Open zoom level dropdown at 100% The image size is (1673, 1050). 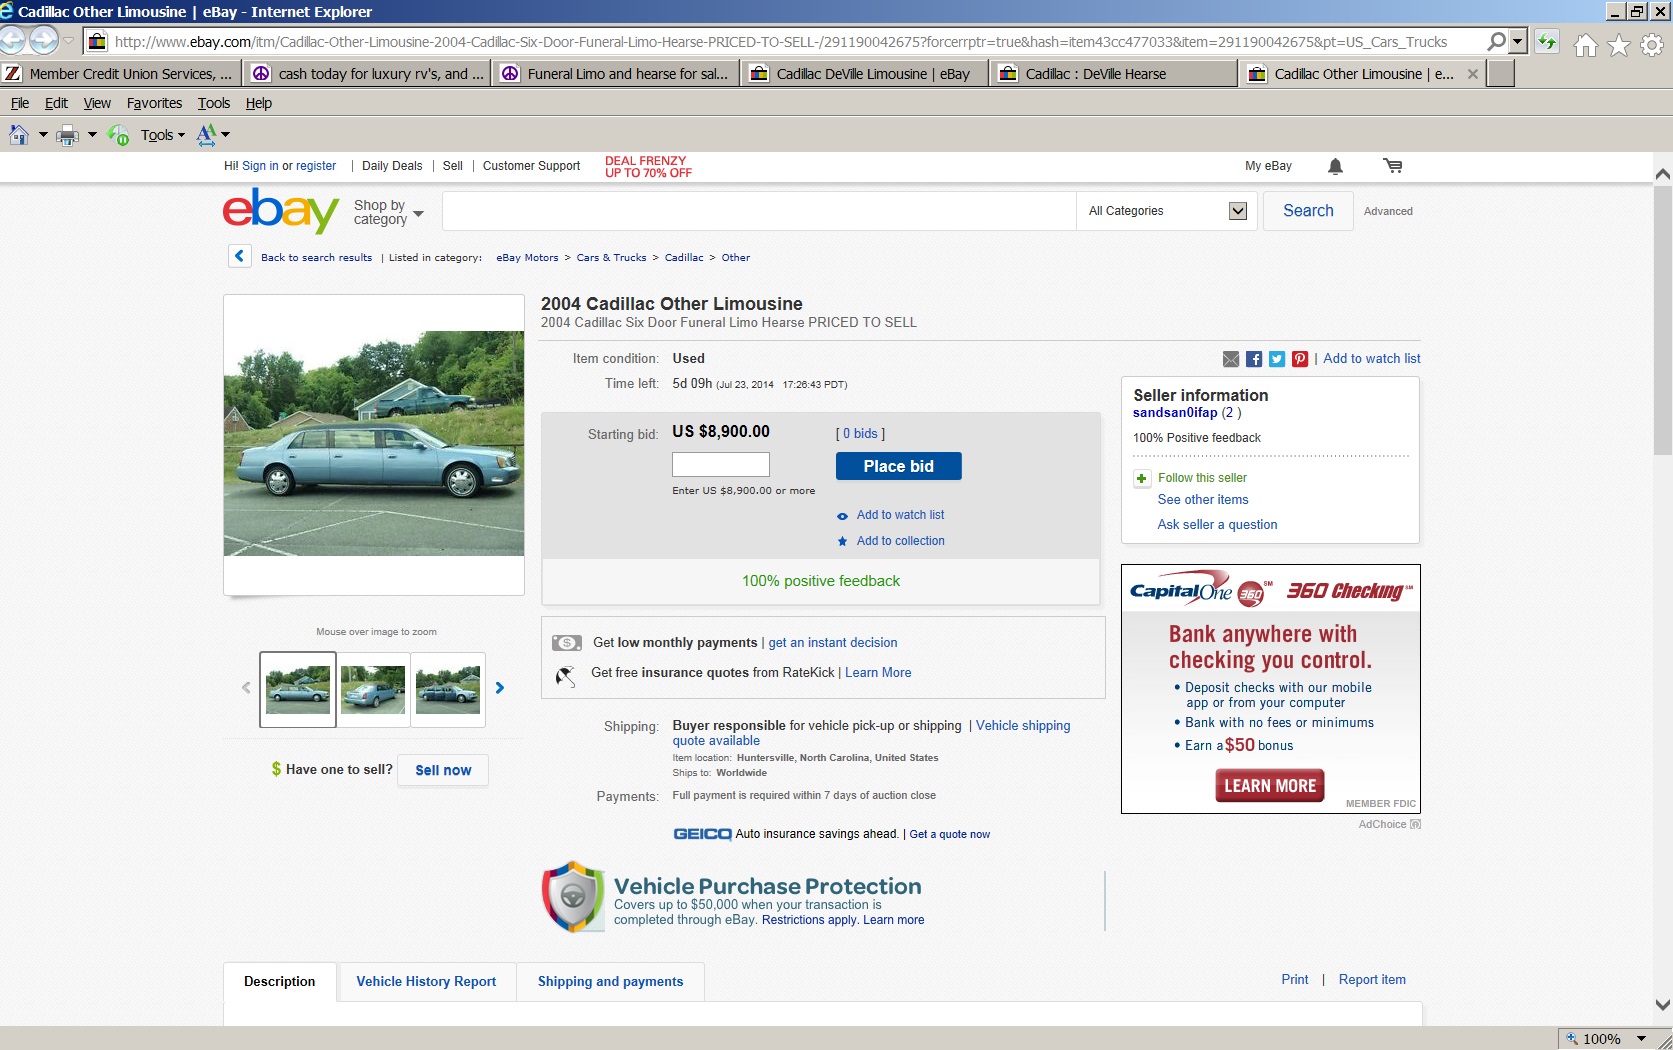pos(1641,1039)
